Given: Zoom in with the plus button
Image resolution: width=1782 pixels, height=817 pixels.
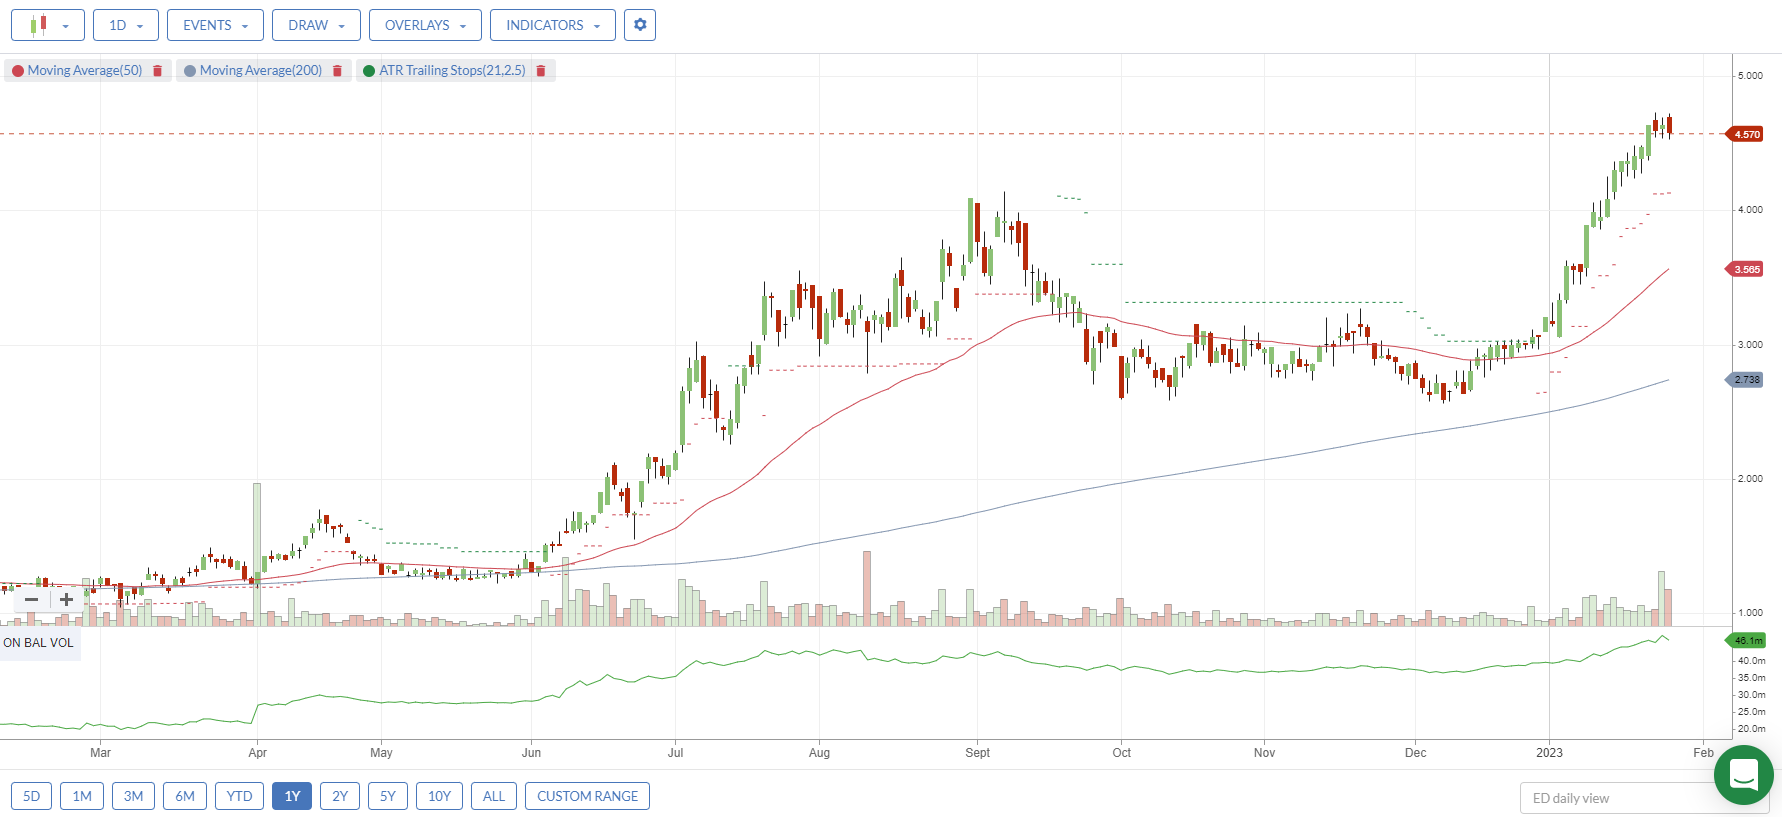Looking at the screenshot, I should pyautogui.click(x=66, y=599).
